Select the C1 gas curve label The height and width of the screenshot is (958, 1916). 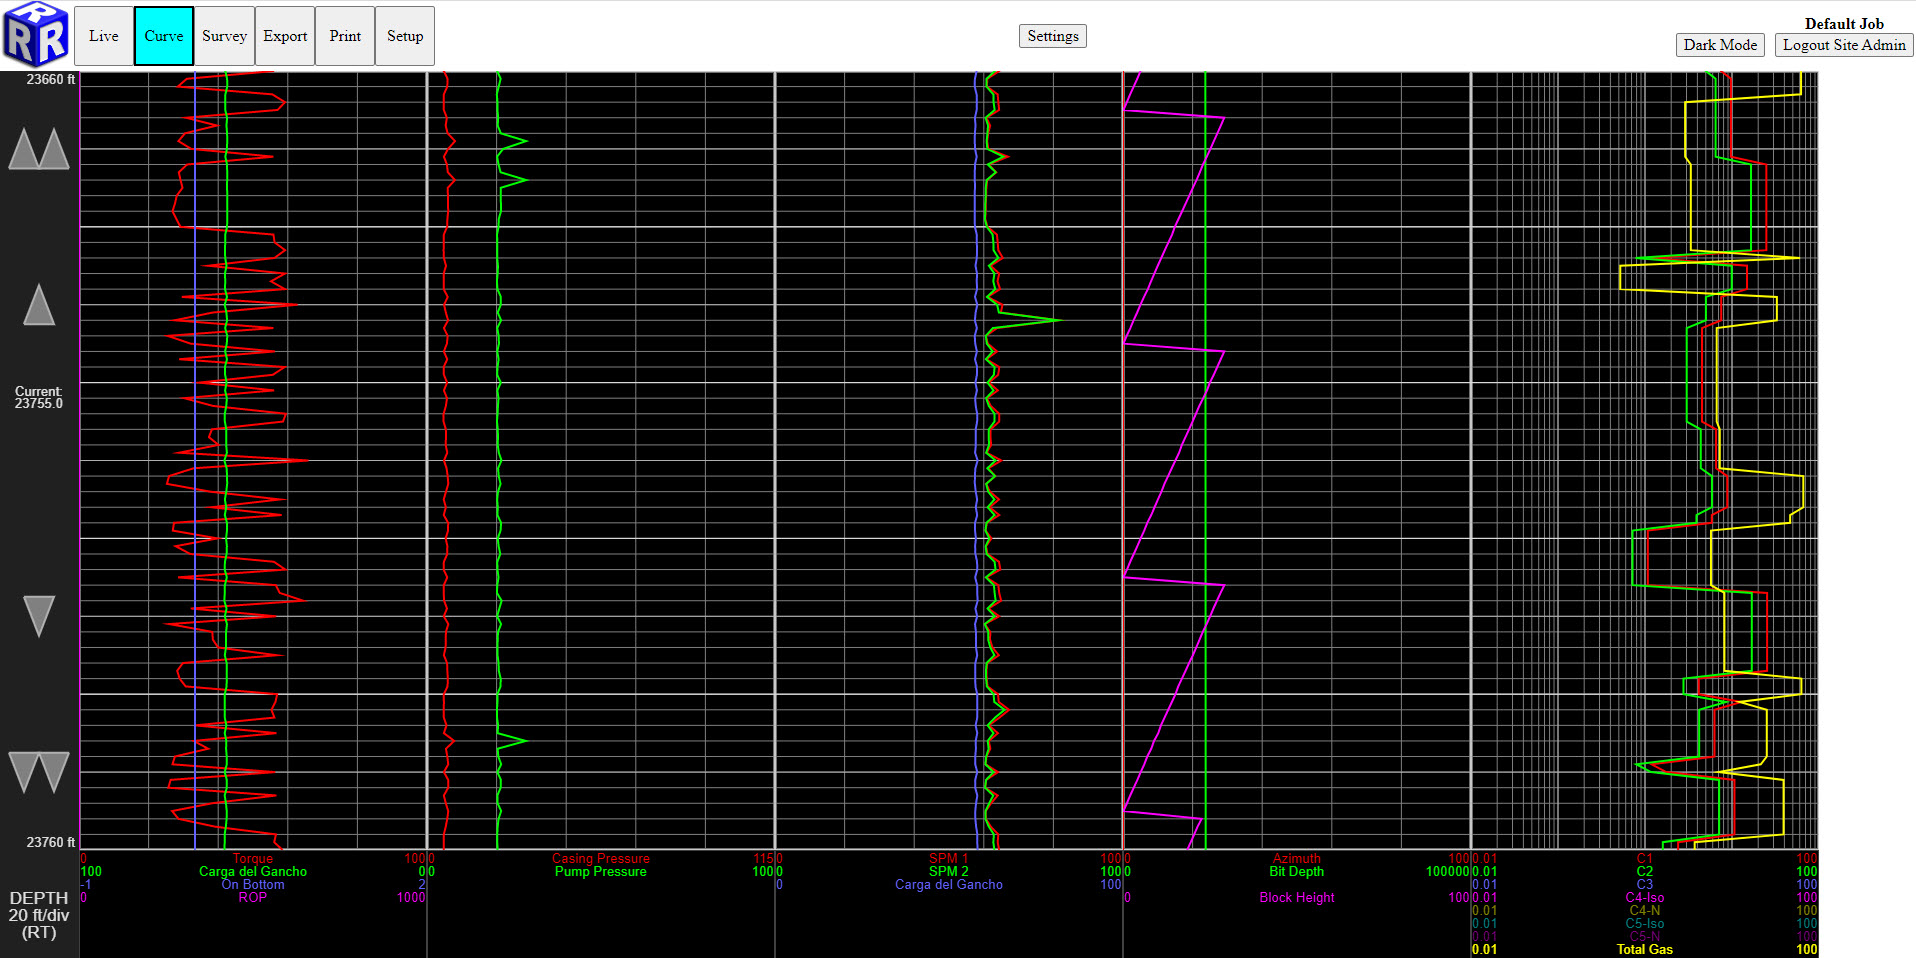click(x=1645, y=858)
